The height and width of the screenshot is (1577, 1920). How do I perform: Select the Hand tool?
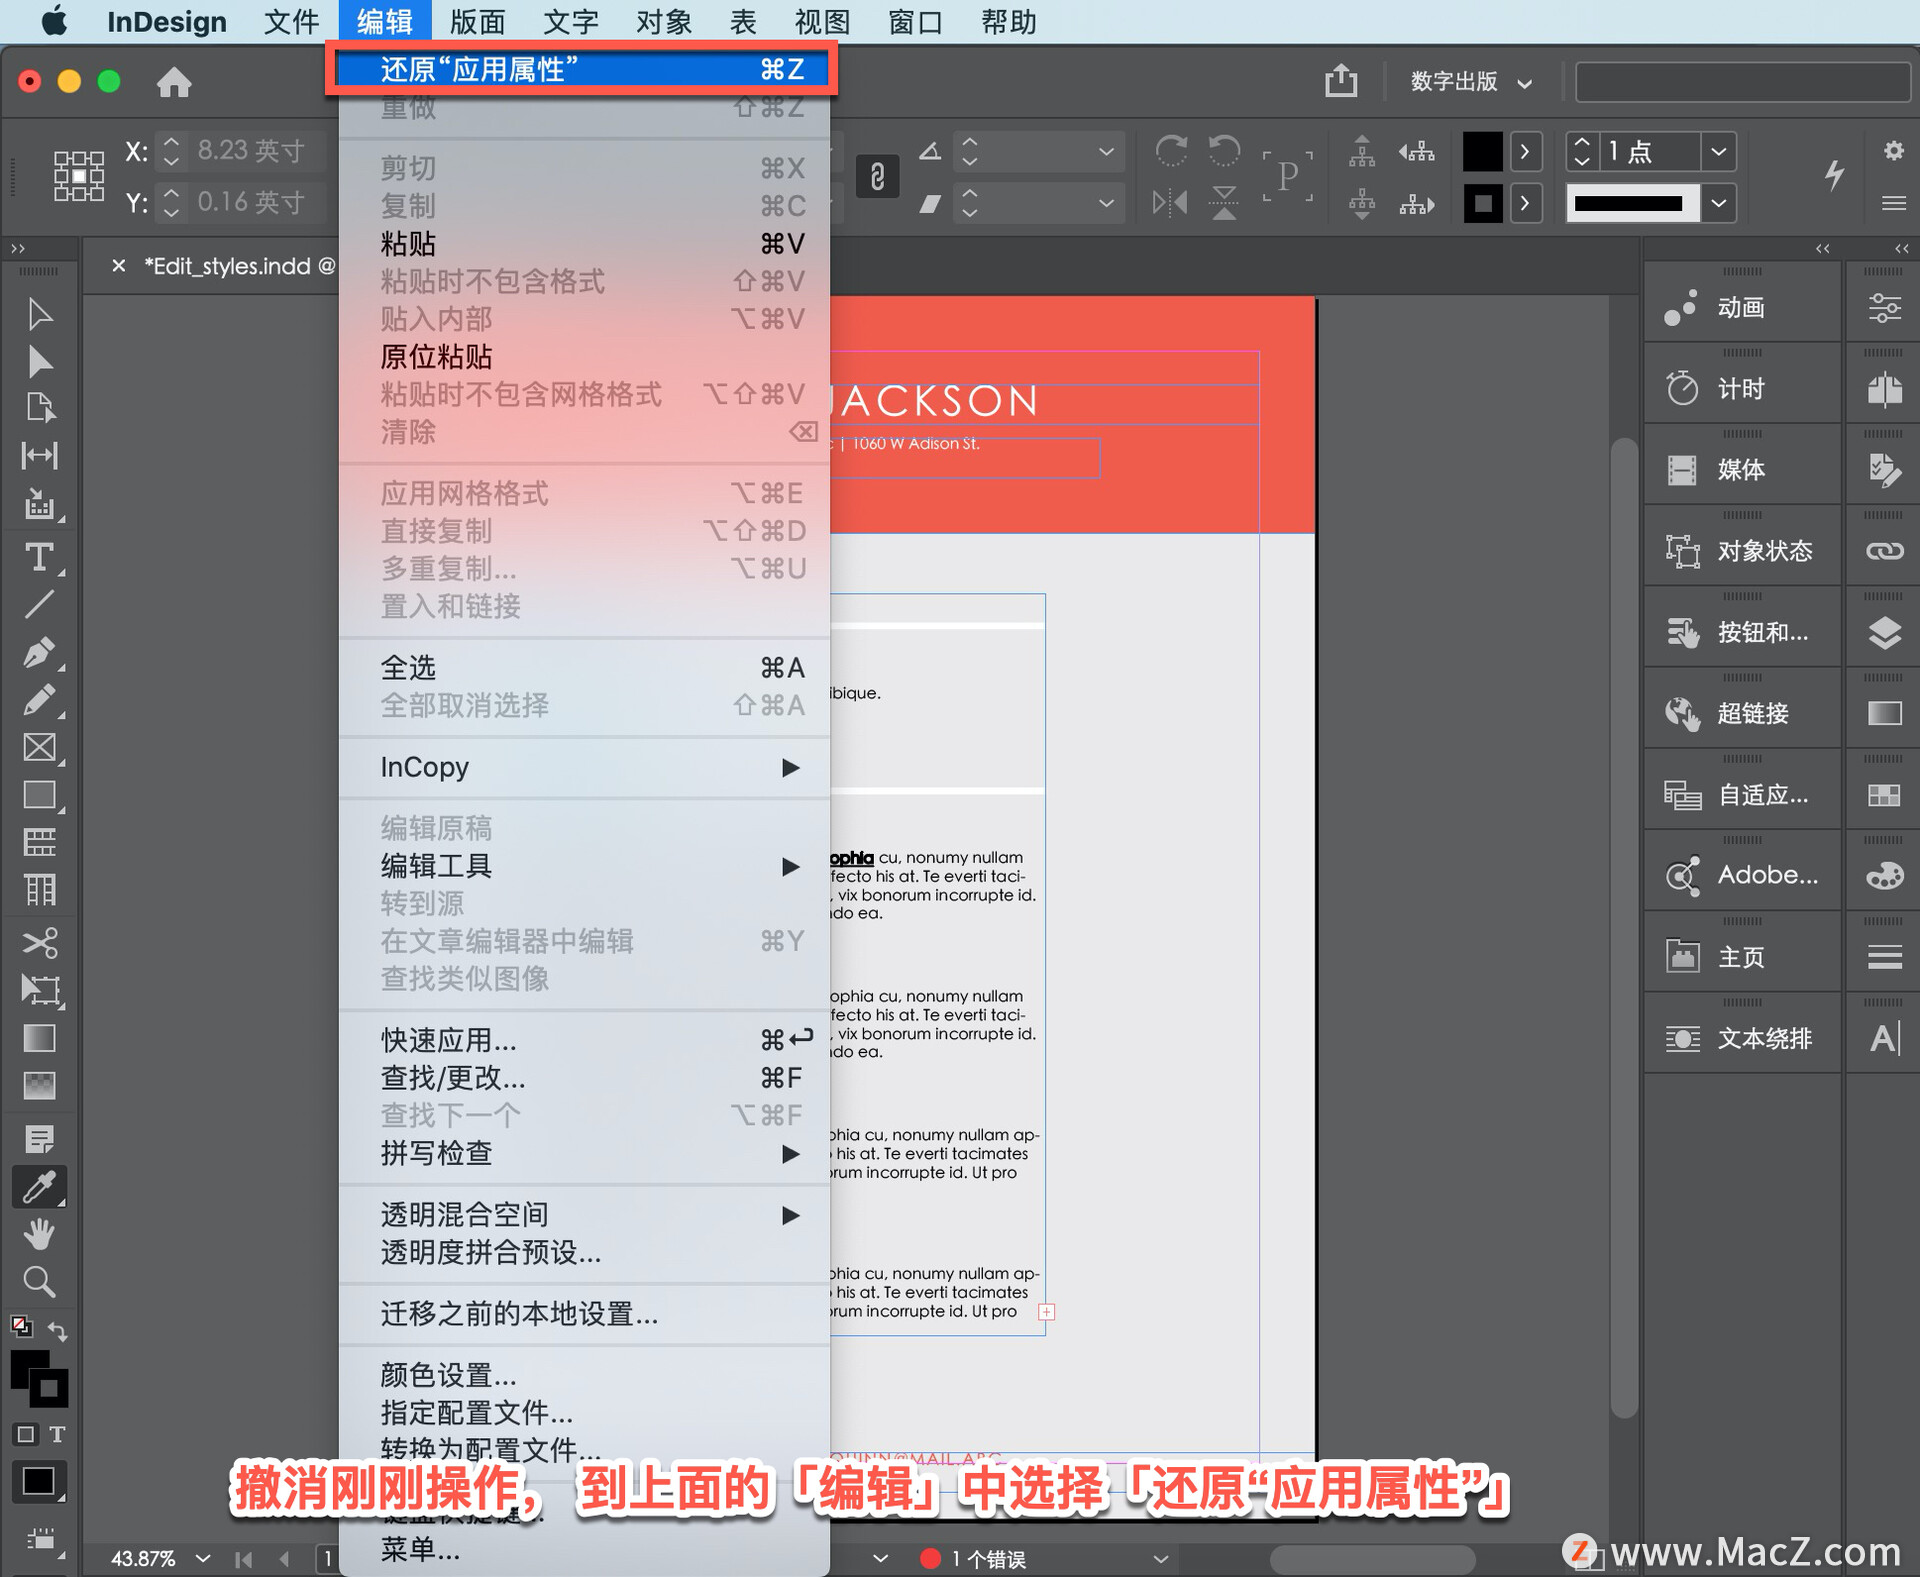[x=39, y=1234]
